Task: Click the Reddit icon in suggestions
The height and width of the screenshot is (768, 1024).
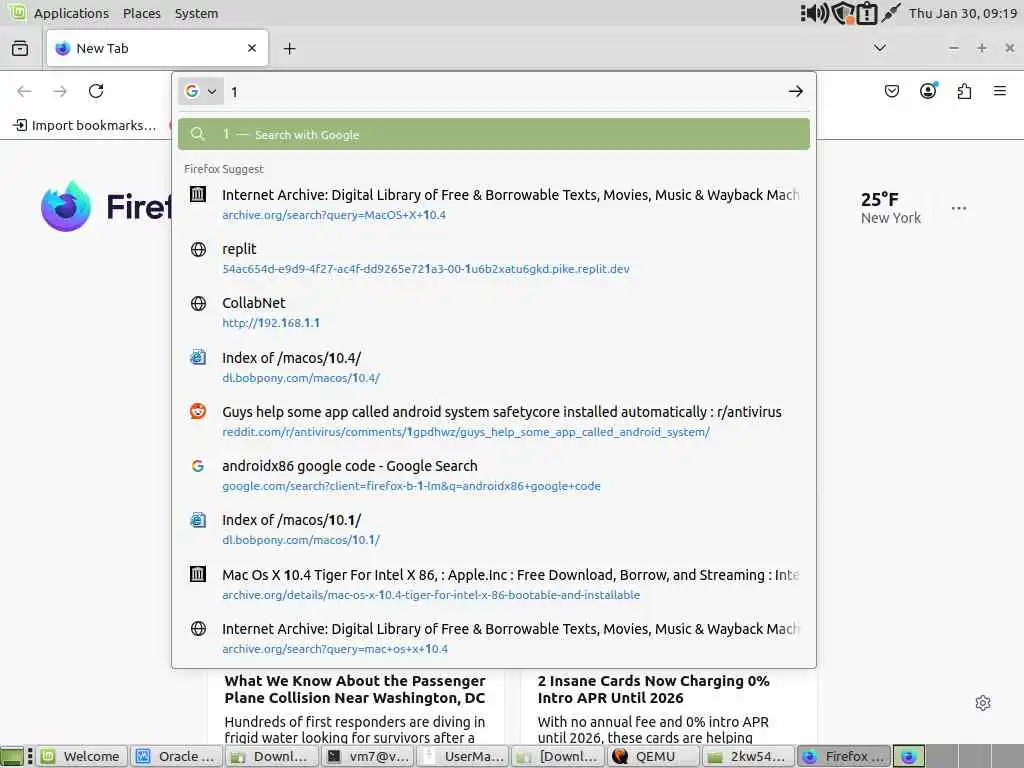Action: point(198,411)
